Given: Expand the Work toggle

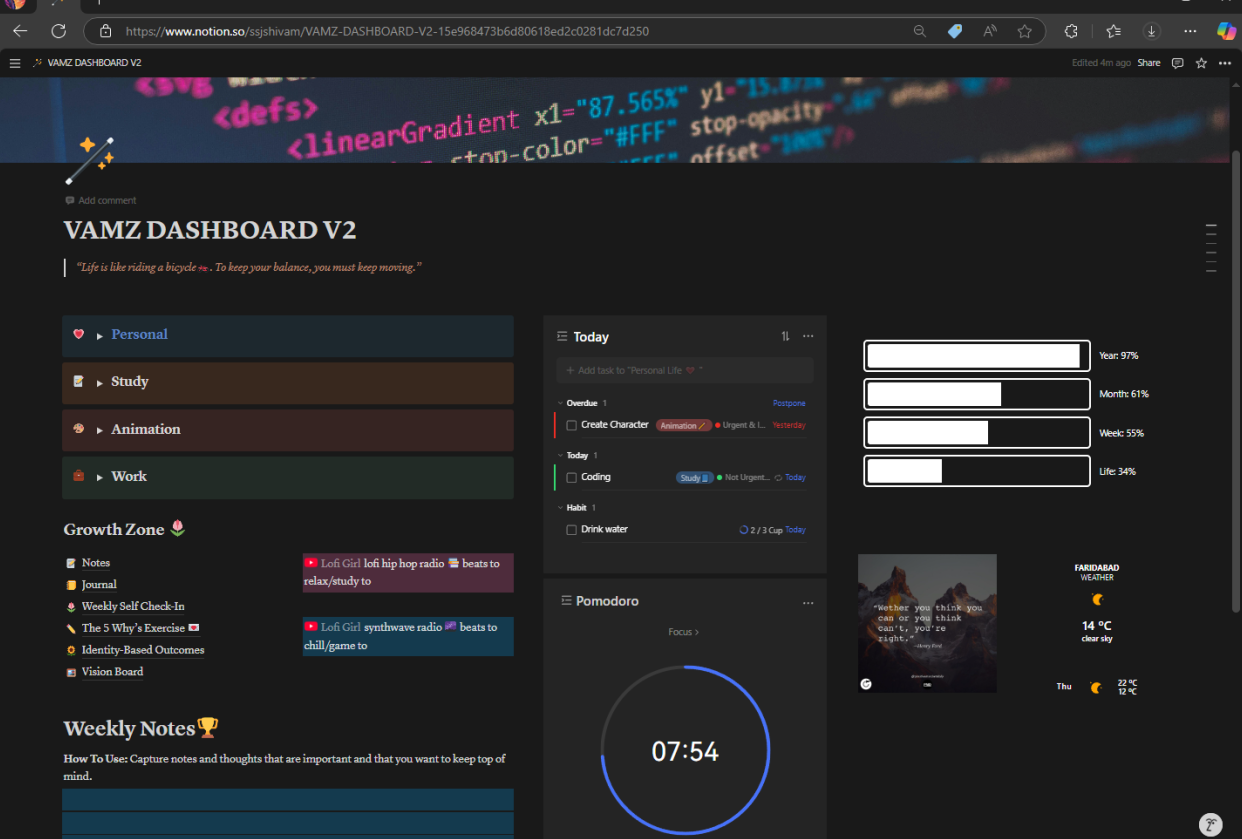Looking at the screenshot, I should tap(100, 478).
